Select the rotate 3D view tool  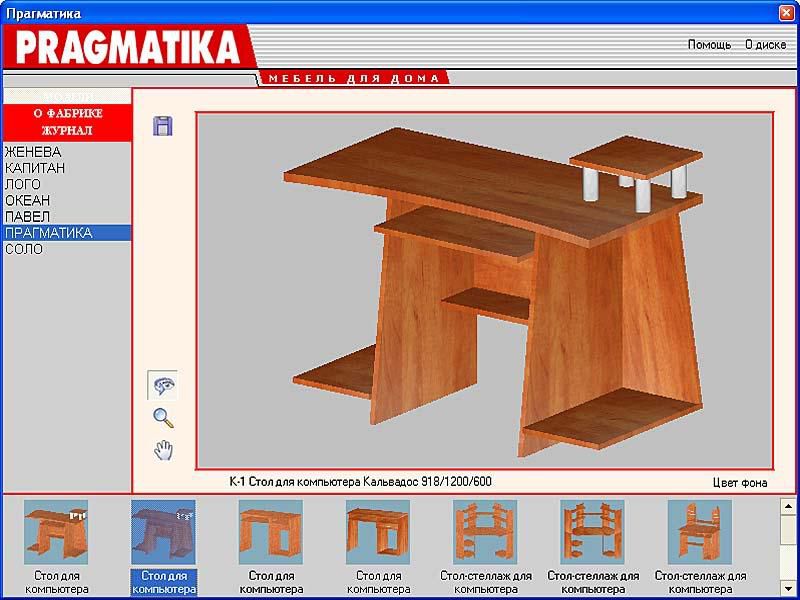tap(163, 385)
